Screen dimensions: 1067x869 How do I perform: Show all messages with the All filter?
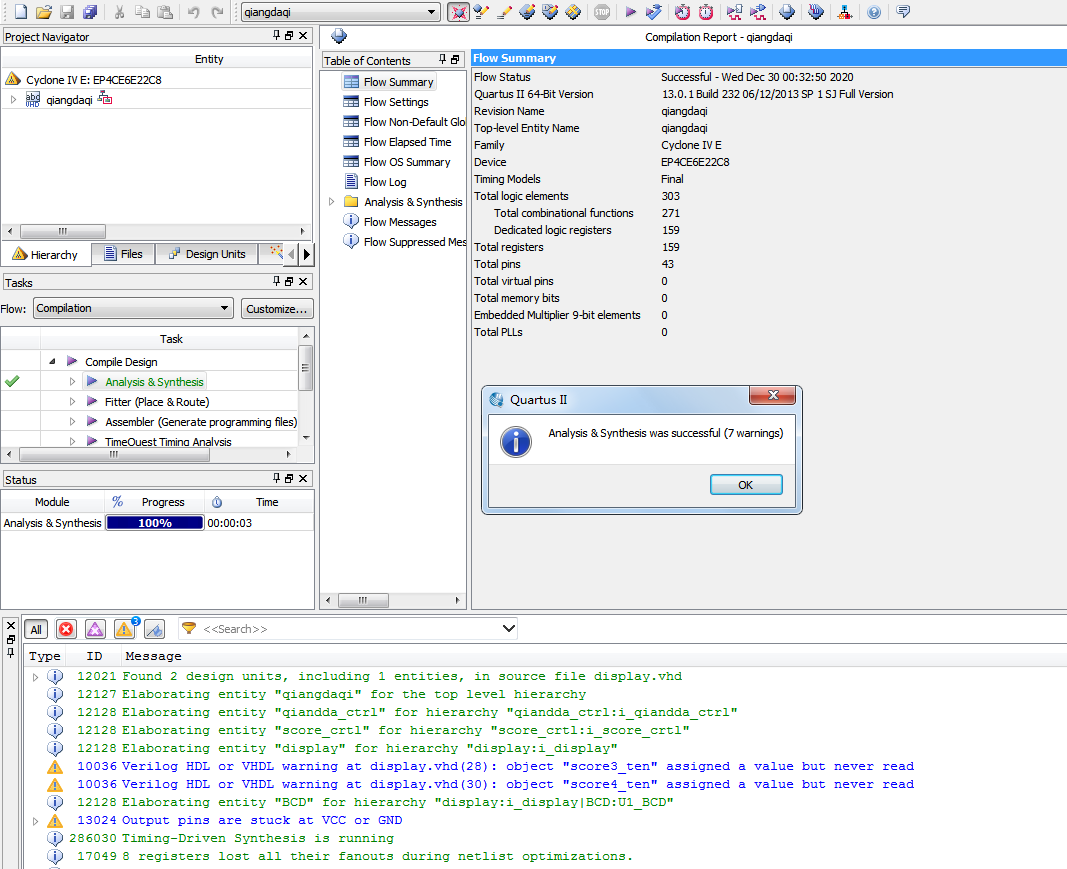(36, 629)
